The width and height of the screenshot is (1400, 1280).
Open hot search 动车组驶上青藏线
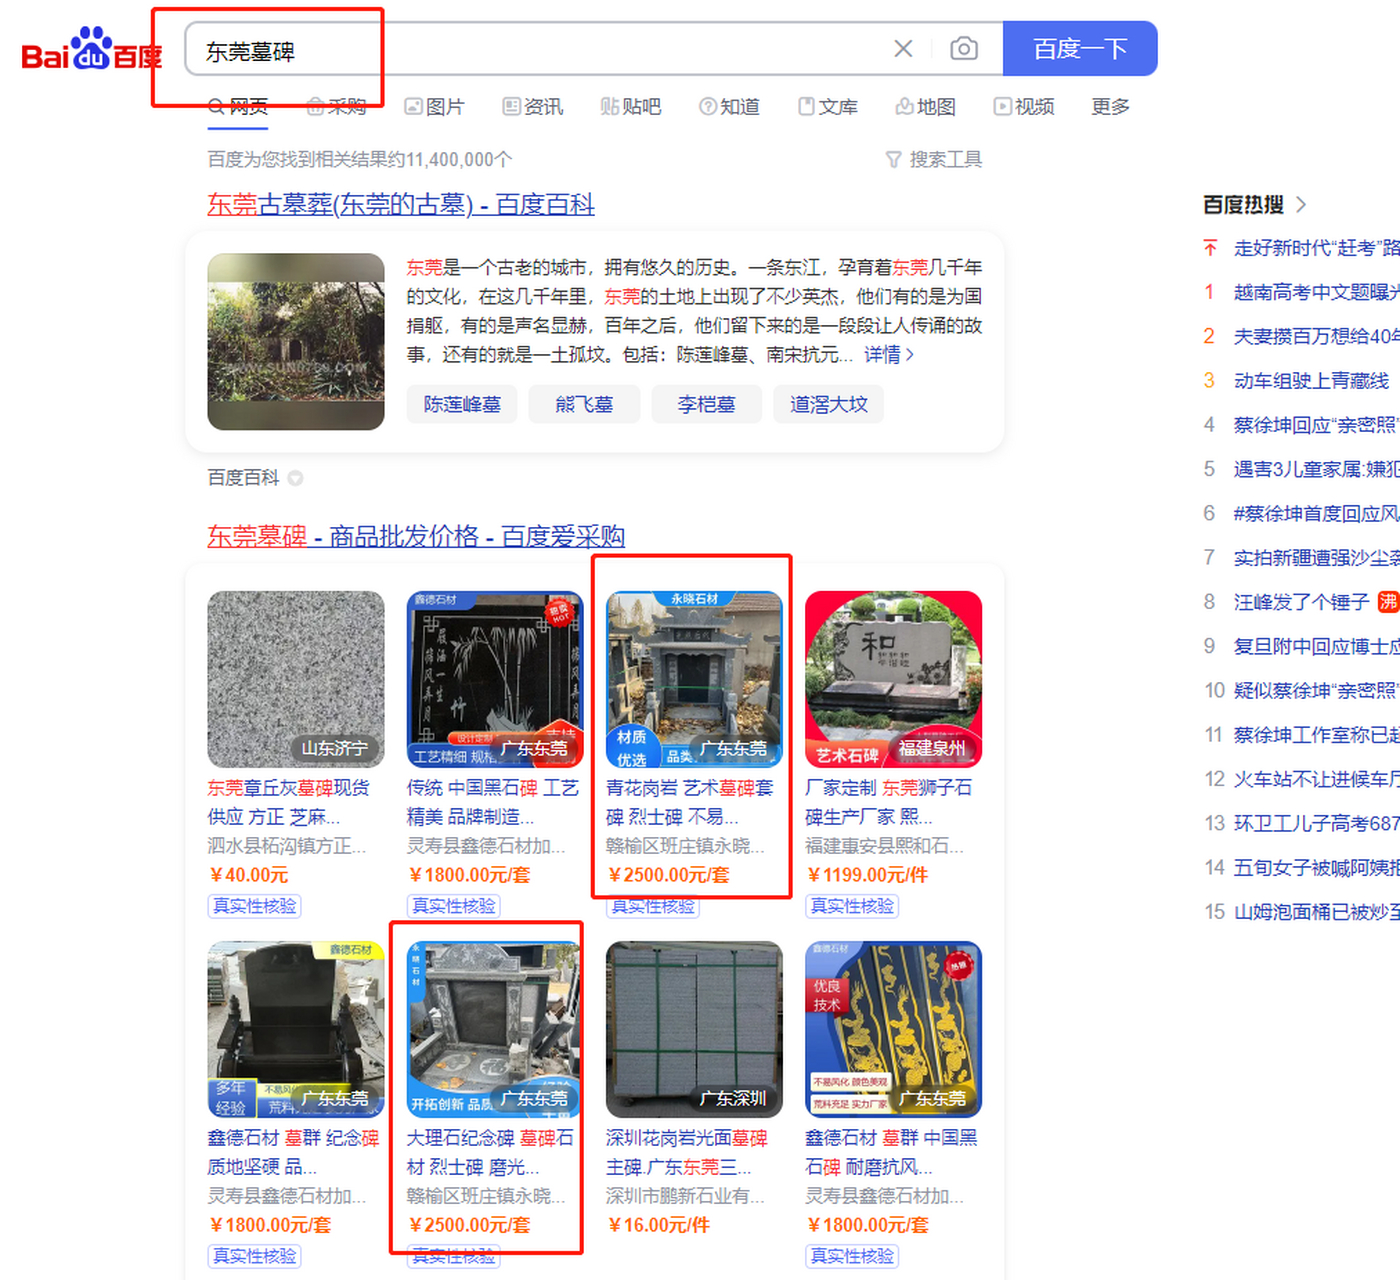tap(1311, 380)
